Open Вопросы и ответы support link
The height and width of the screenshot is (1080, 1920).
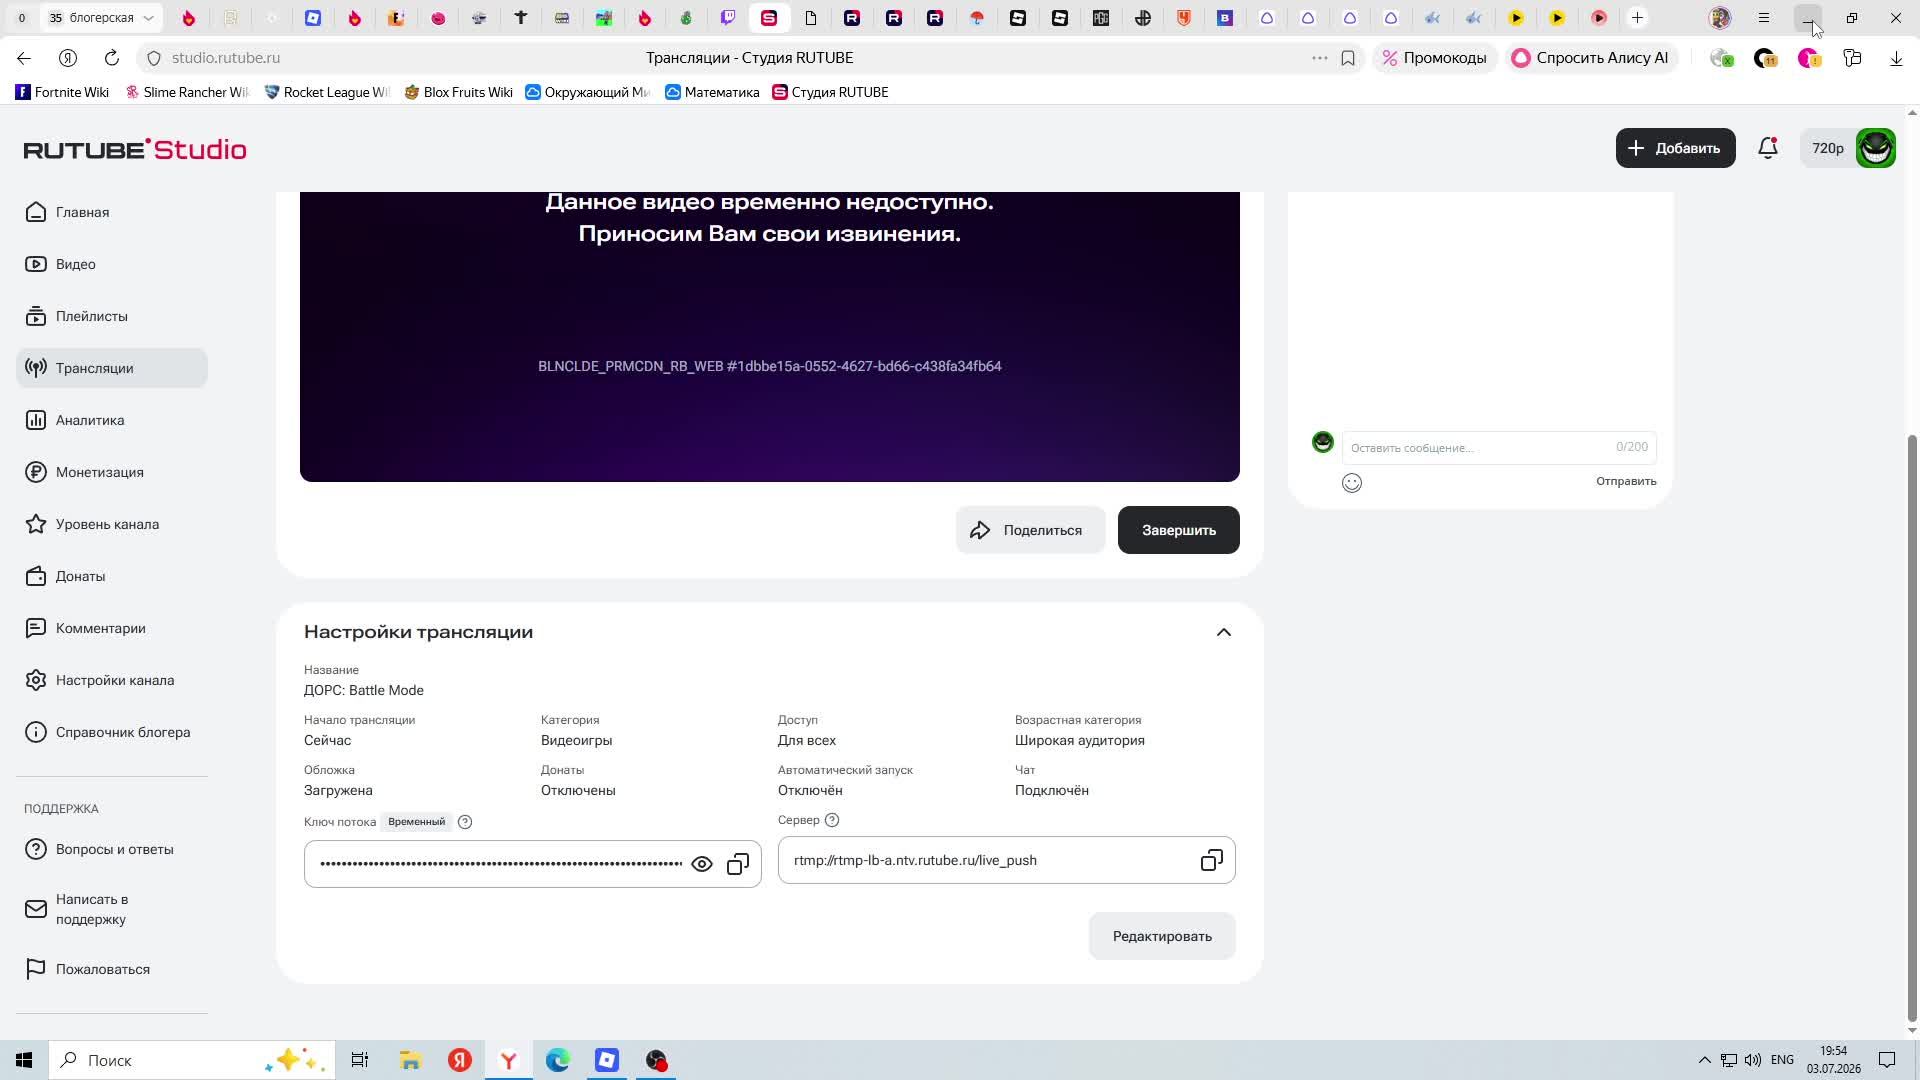[x=112, y=849]
